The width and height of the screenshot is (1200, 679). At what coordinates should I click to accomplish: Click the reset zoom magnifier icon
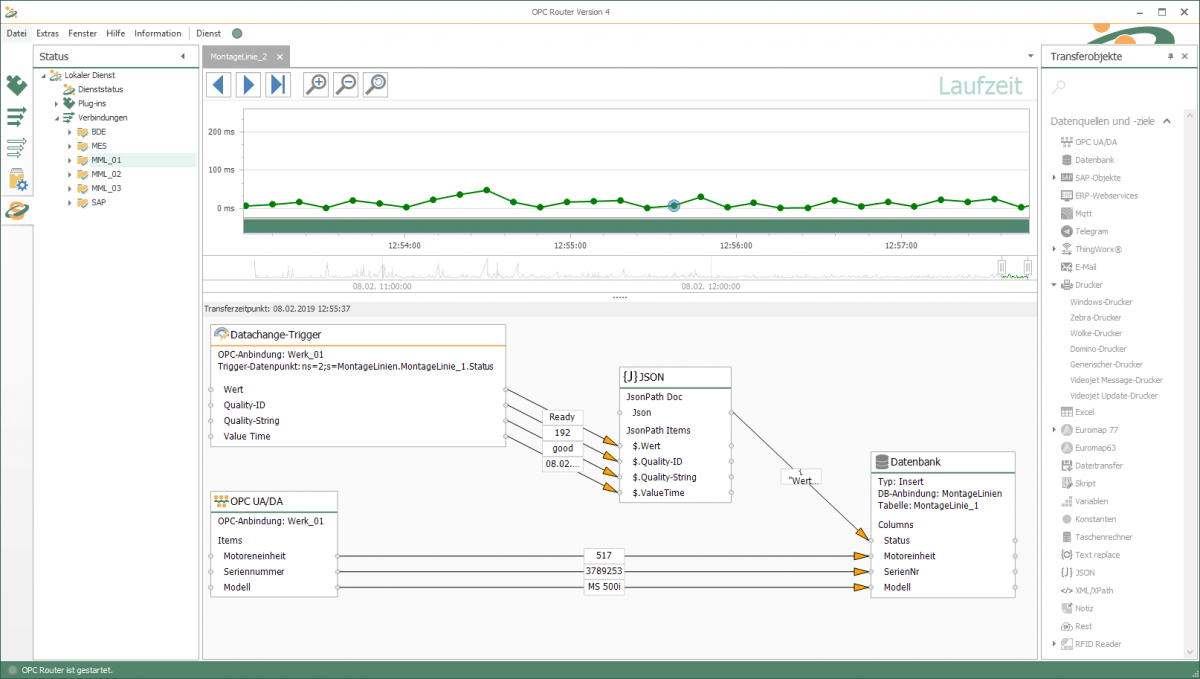click(x=375, y=85)
